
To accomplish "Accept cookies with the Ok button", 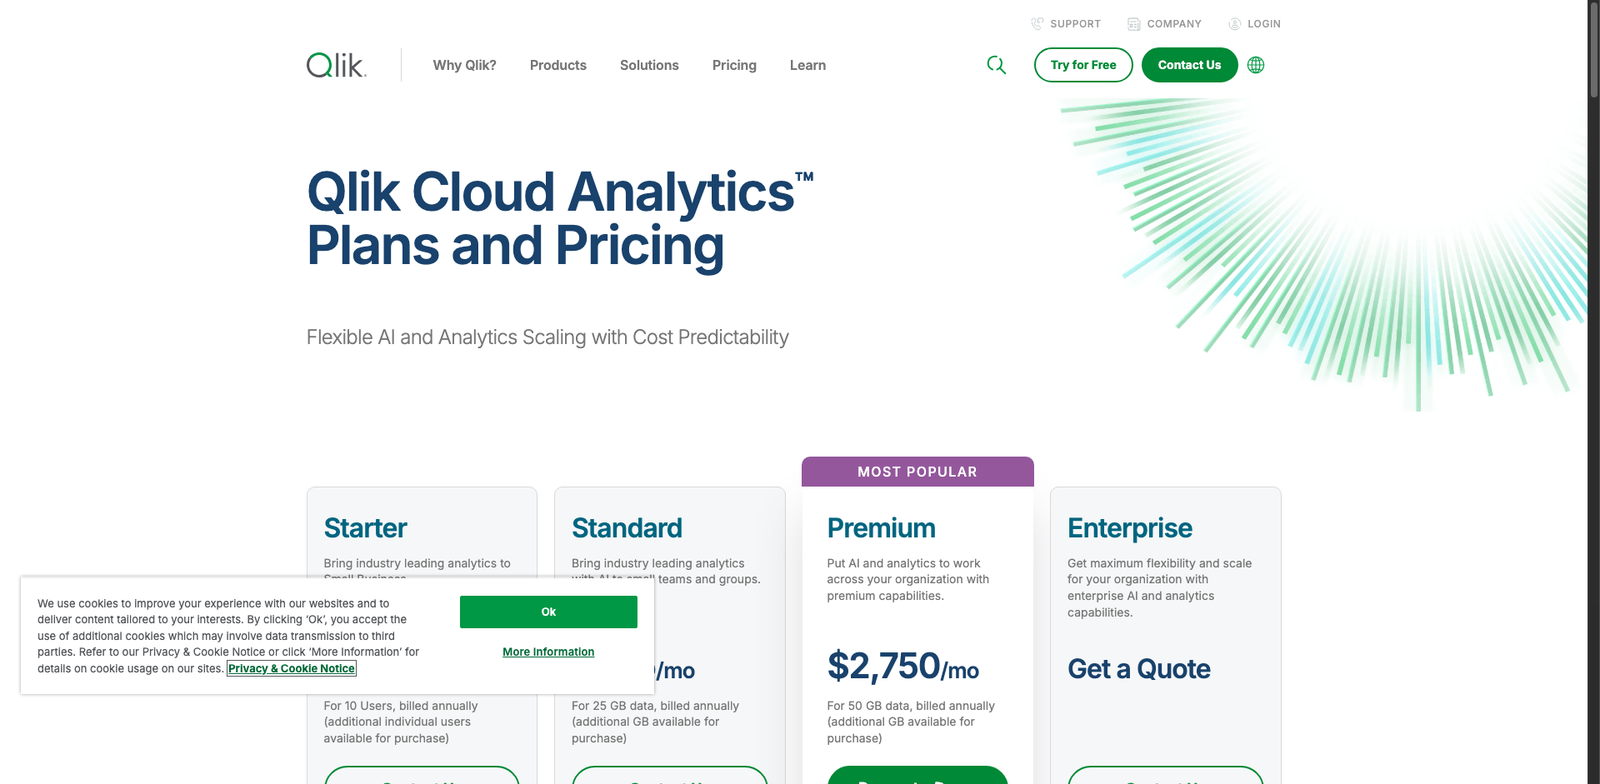I will pyautogui.click(x=548, y=611).
